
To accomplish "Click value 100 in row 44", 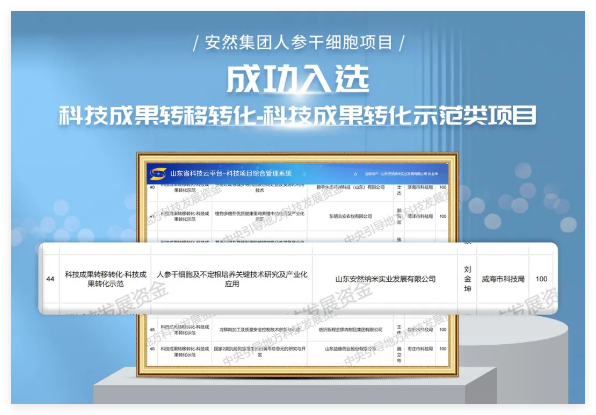I will click(541, 279).
